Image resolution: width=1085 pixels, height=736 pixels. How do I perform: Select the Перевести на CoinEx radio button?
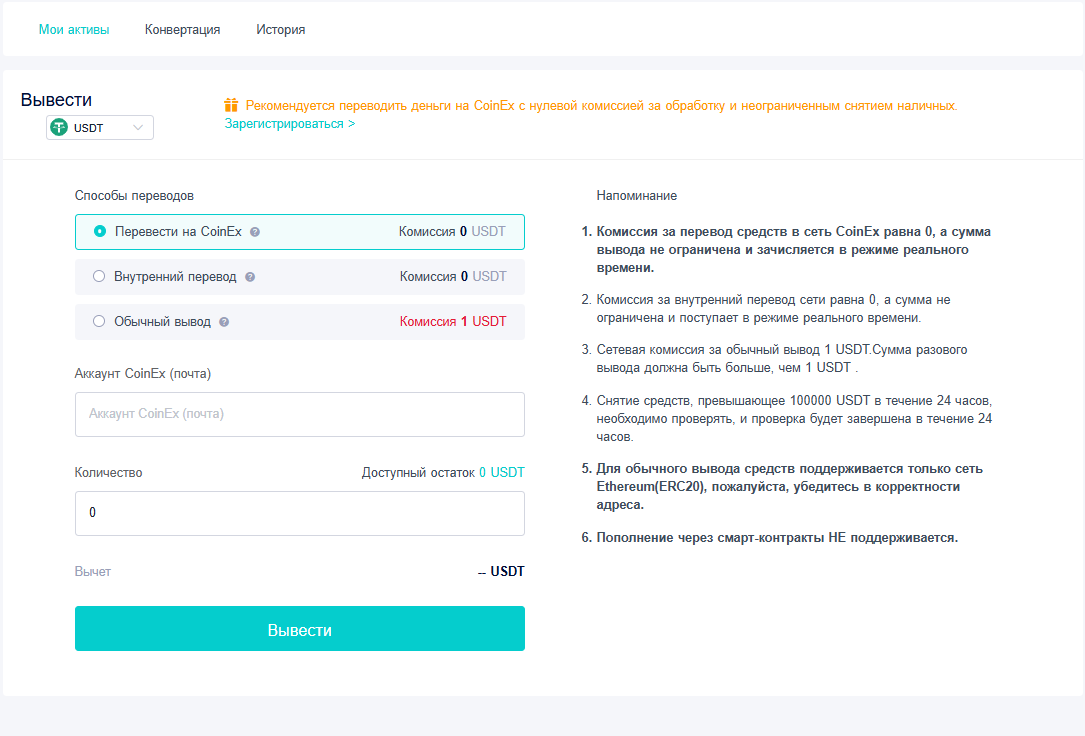(99, 231)
